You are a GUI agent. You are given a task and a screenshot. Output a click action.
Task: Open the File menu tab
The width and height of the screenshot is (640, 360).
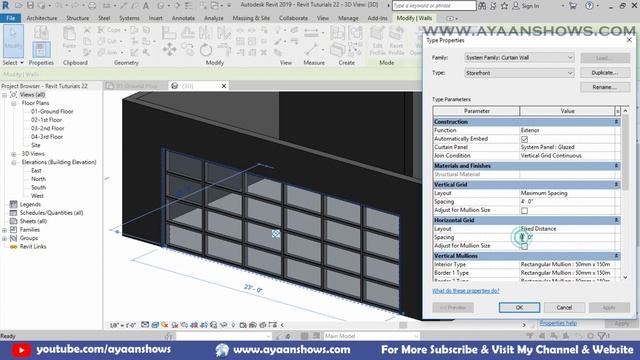point(11,18)
